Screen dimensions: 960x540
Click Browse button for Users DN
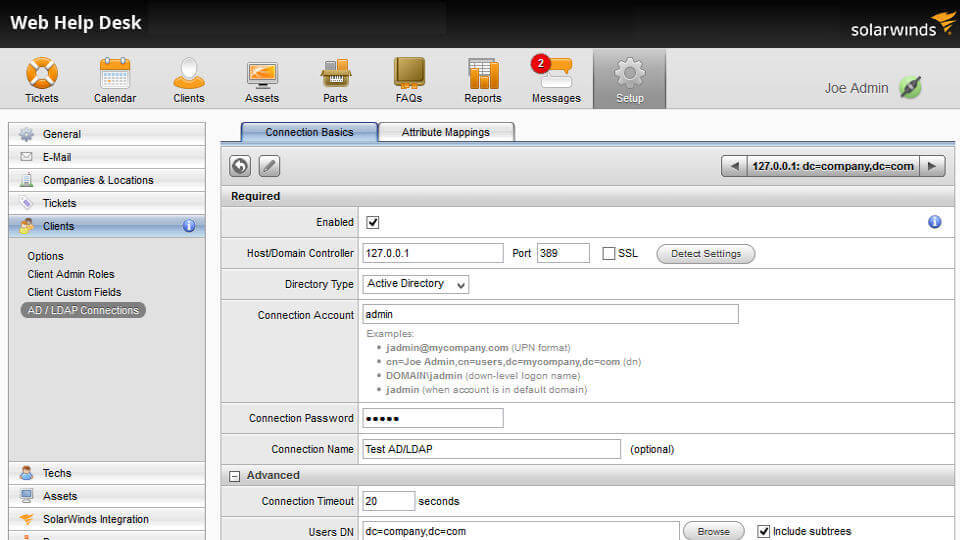click(x=713, y=531)
